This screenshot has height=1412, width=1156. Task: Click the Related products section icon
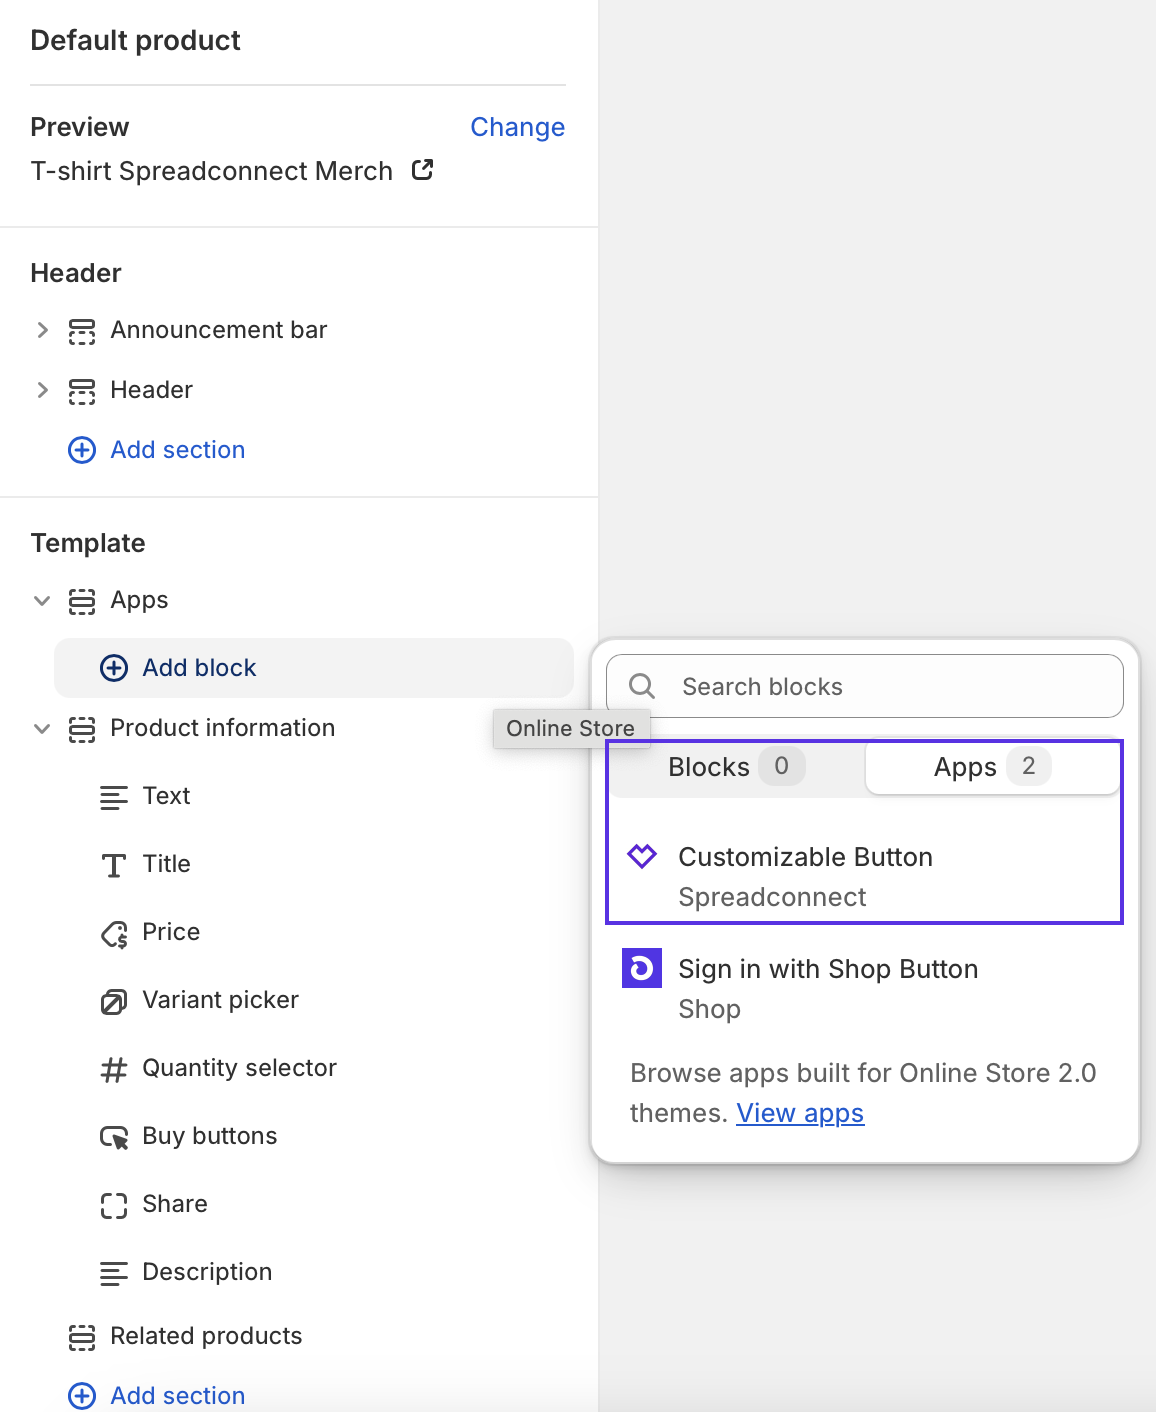coord(82,1337)
